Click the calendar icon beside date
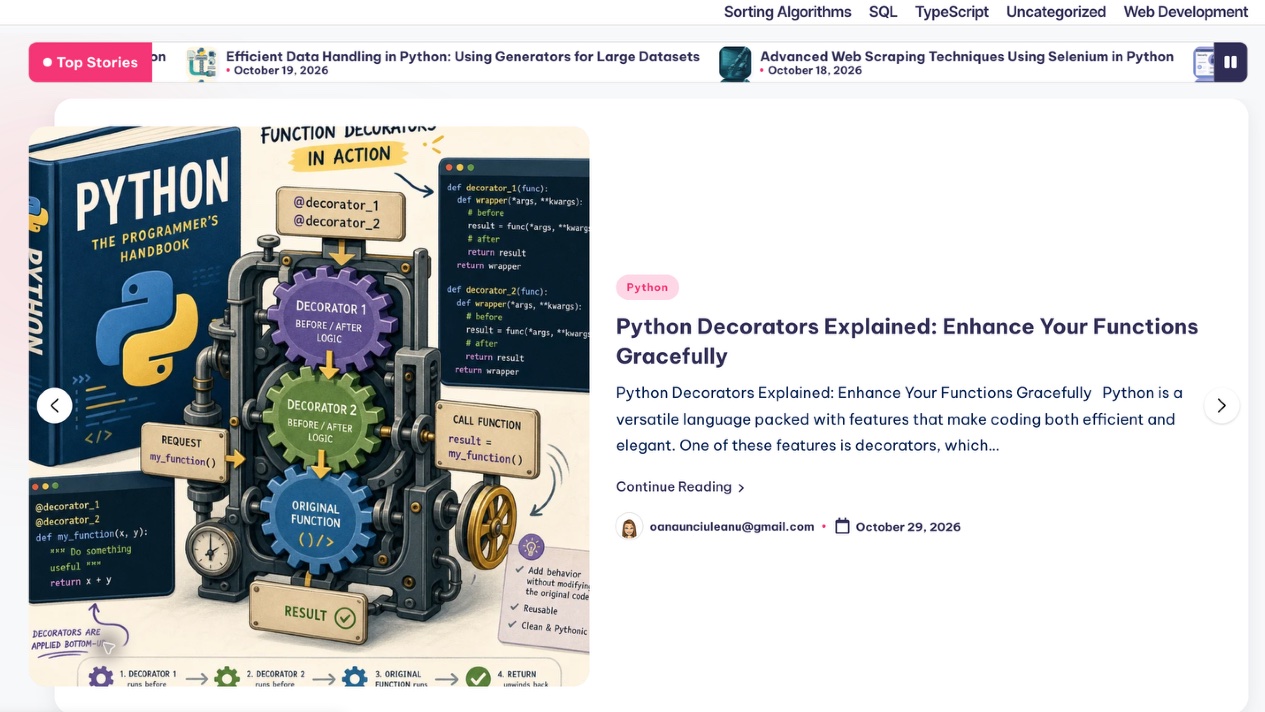This screenshot has height=712, width=1265. [x=842, y=526]
